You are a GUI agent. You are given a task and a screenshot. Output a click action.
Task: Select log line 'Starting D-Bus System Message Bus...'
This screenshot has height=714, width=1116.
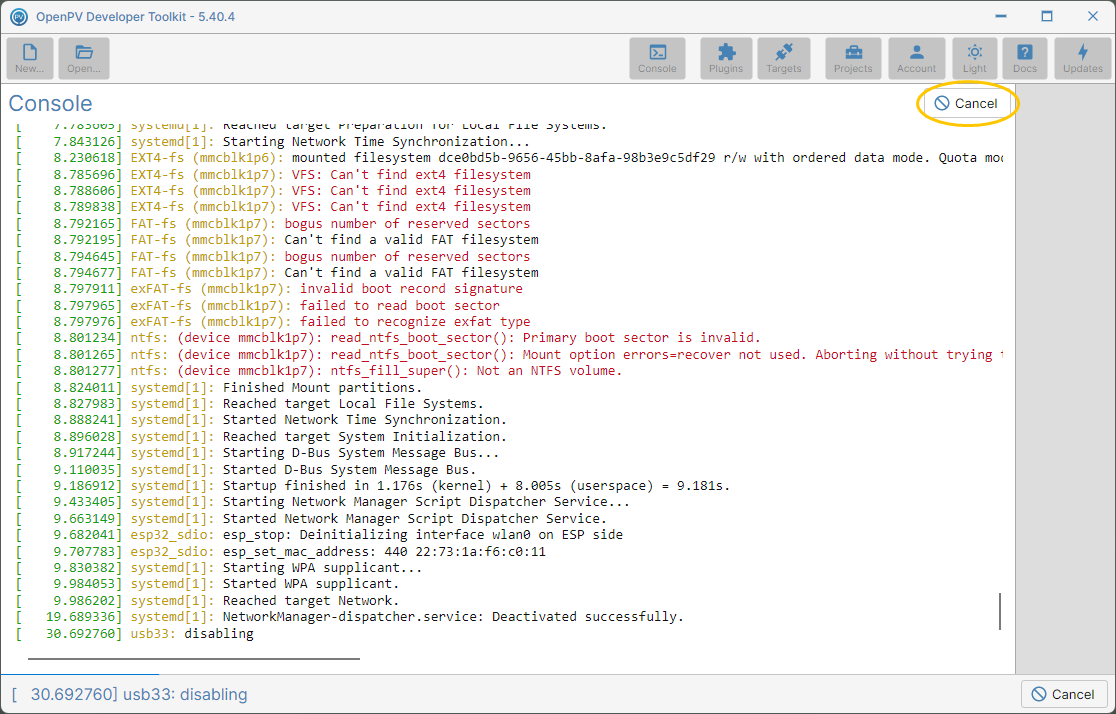[x=258, y=453]
